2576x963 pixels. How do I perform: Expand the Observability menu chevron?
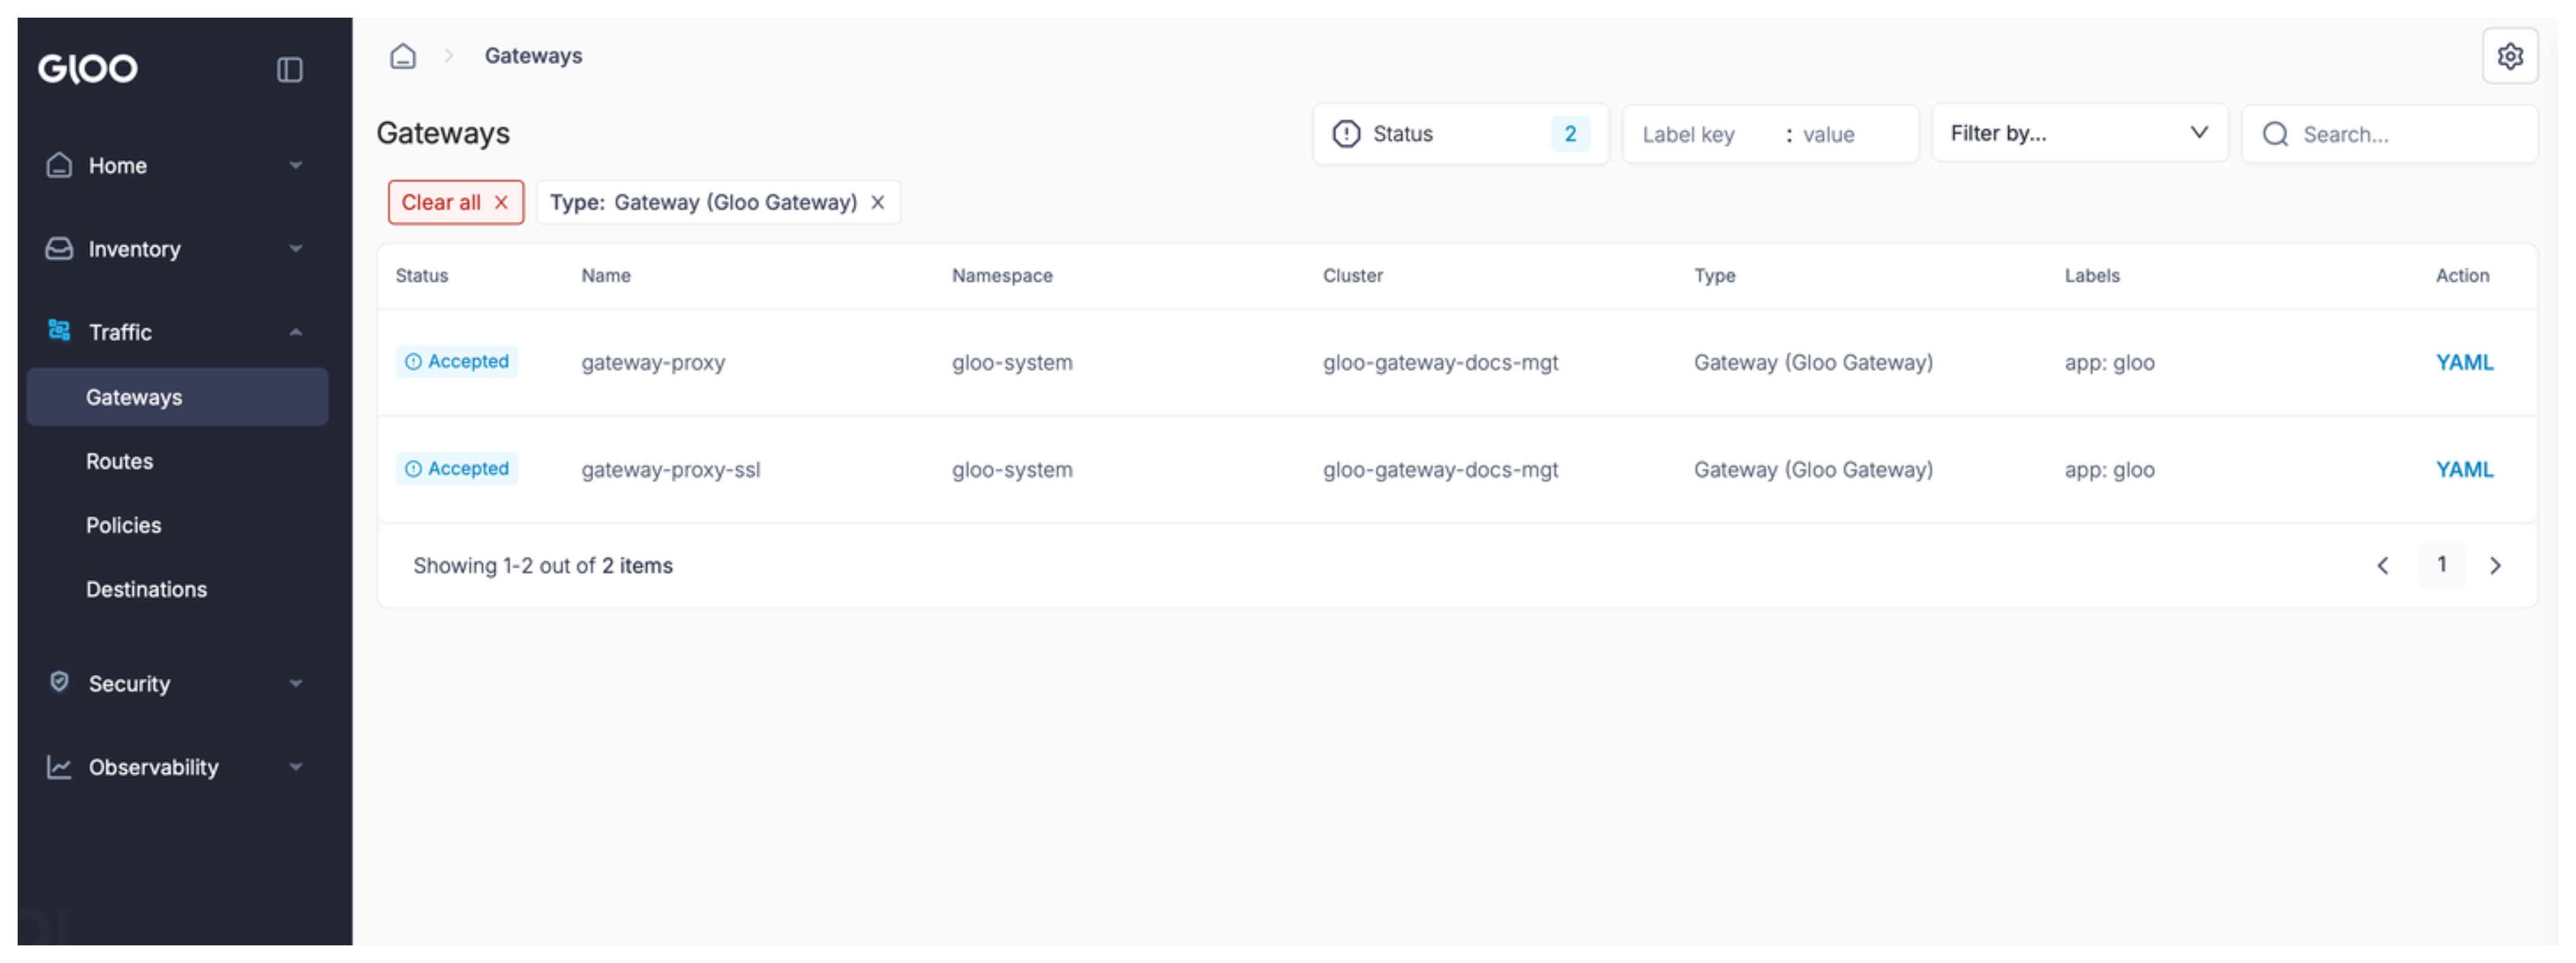(x=295, y=767)
